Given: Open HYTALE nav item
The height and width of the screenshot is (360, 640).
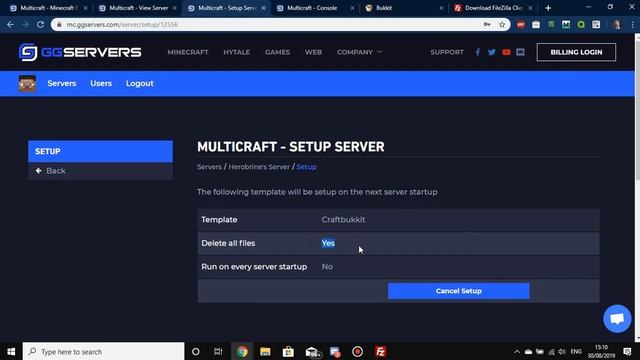Looking at the screenshot, I should coord(237,52).
